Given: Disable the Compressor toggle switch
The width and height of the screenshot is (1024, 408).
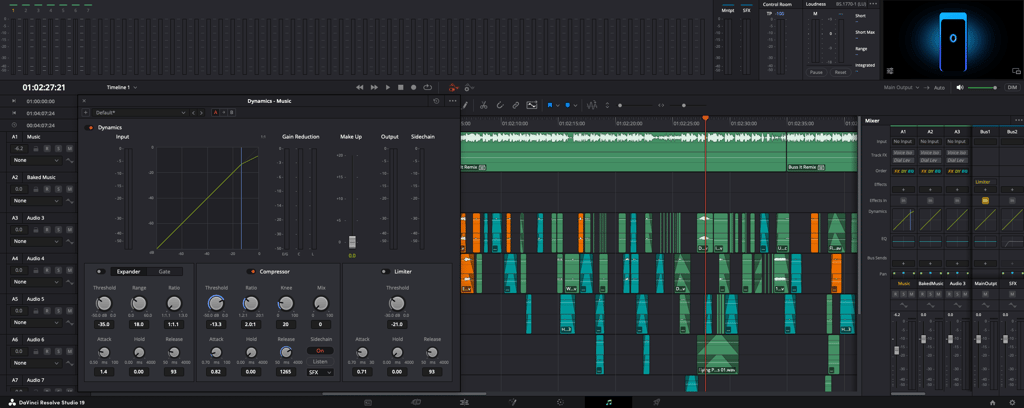Looking at the screenshot, I should 252,271.
